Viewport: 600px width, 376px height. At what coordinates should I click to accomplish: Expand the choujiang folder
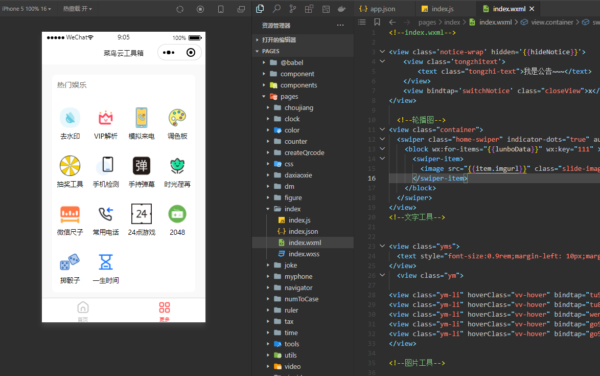(x=268, y=107)
